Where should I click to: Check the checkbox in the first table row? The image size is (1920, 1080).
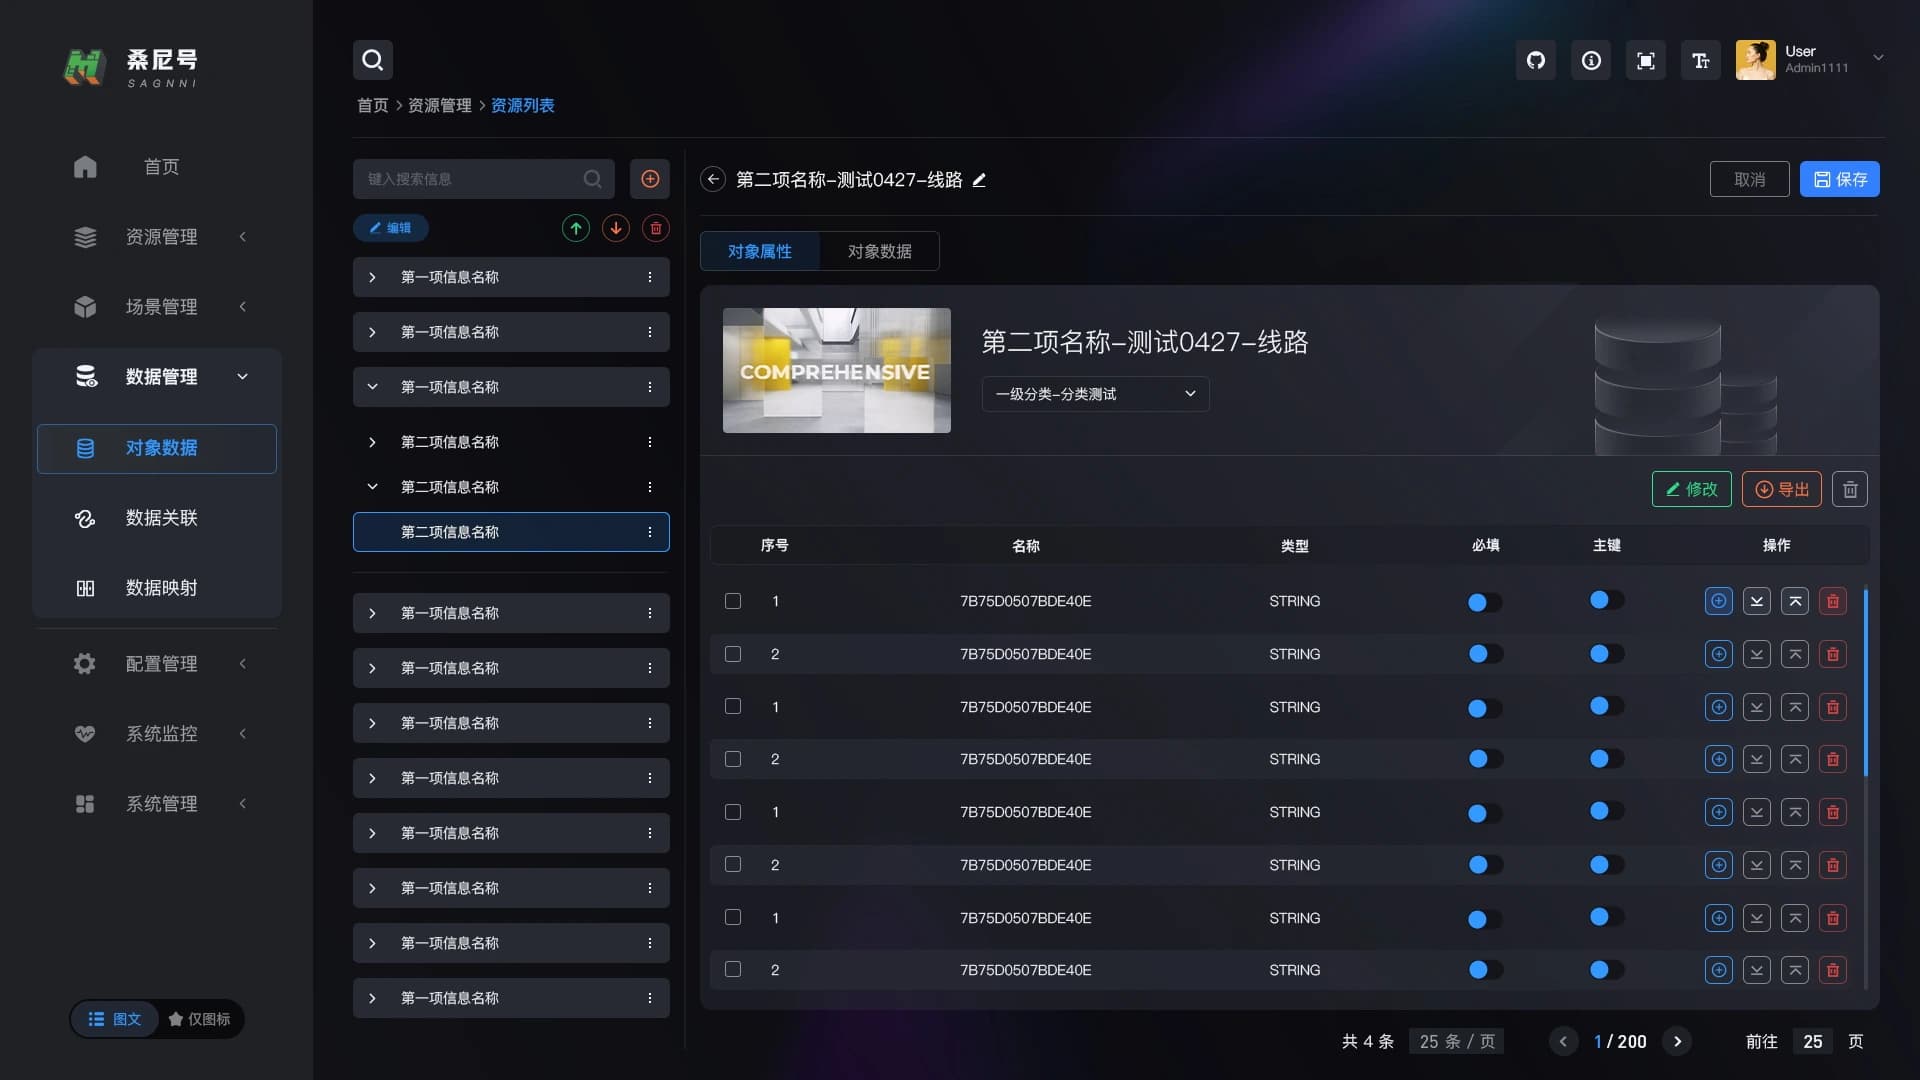pos(733,601)
